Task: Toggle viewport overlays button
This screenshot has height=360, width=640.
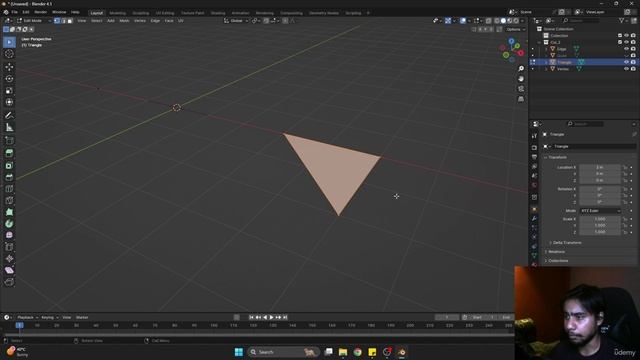Action: point(463,20)
